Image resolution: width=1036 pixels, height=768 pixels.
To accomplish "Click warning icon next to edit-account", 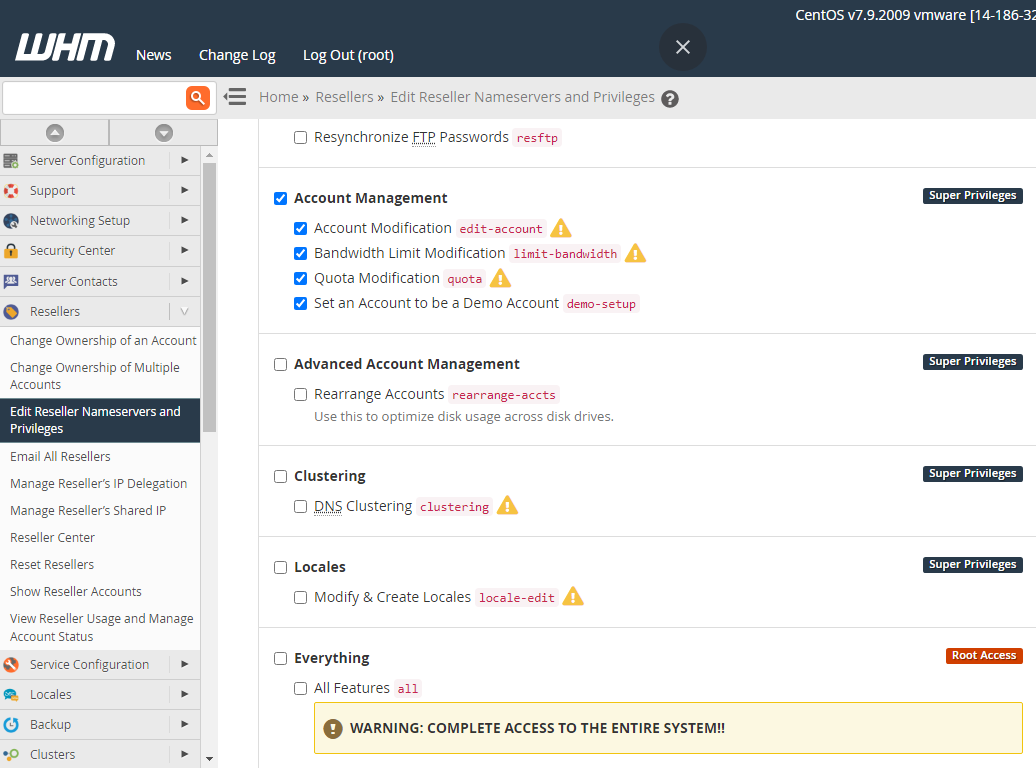I will (561, 228).
